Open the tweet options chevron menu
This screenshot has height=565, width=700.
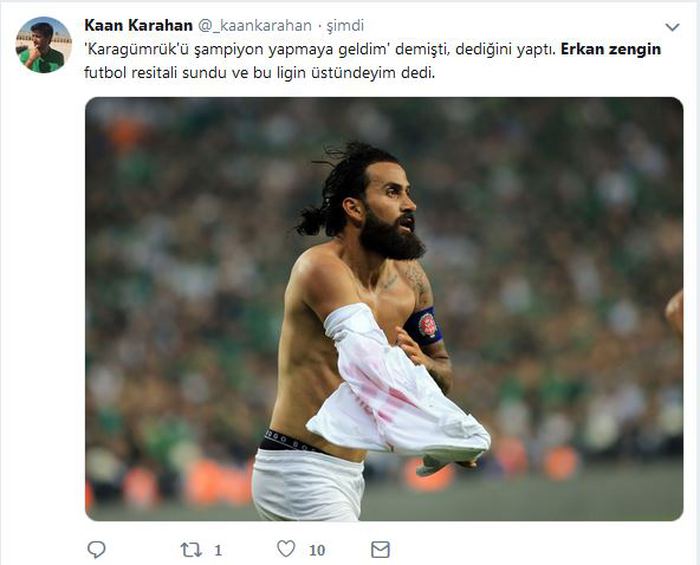coord(672,27)
